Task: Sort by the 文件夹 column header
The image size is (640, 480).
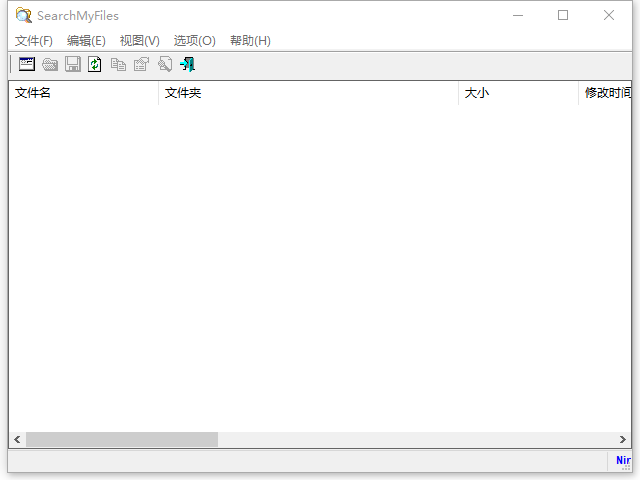Action: point(308,93)
